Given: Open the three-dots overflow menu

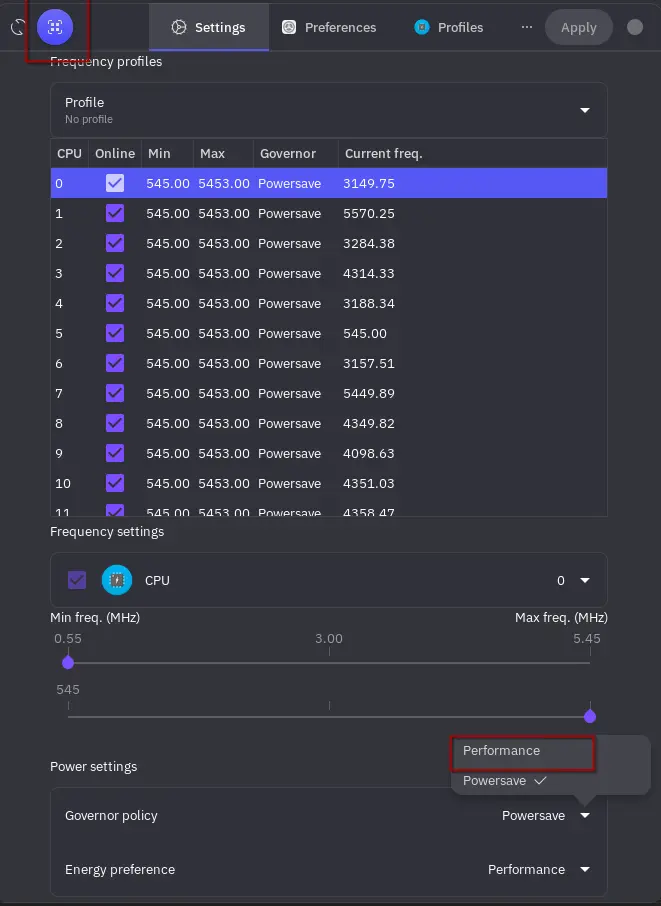Looking at the screenshot, I should click(x=526, y=27).
